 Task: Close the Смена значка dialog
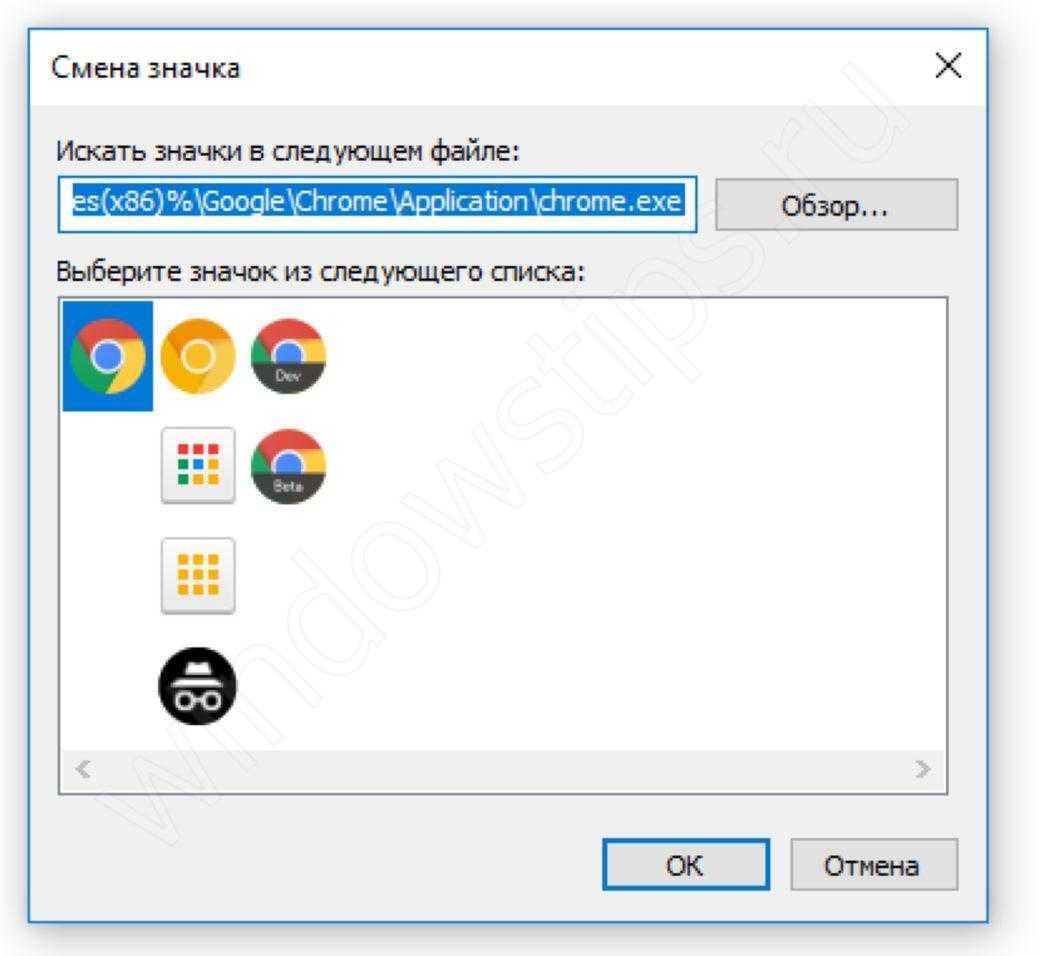pos(948,66)
